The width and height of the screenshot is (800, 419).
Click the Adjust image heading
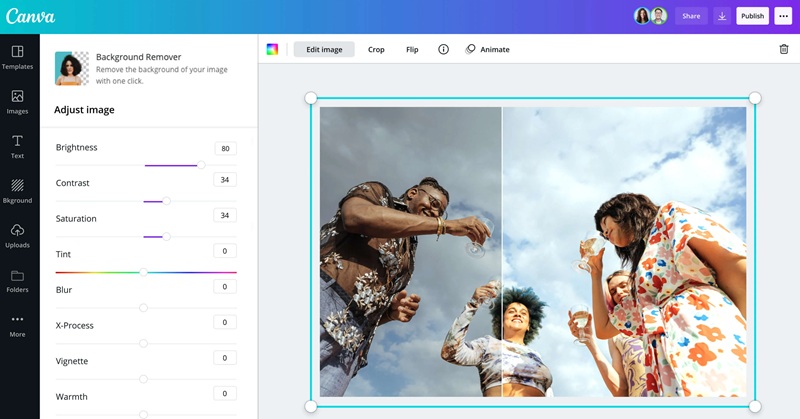click(84, 110)
